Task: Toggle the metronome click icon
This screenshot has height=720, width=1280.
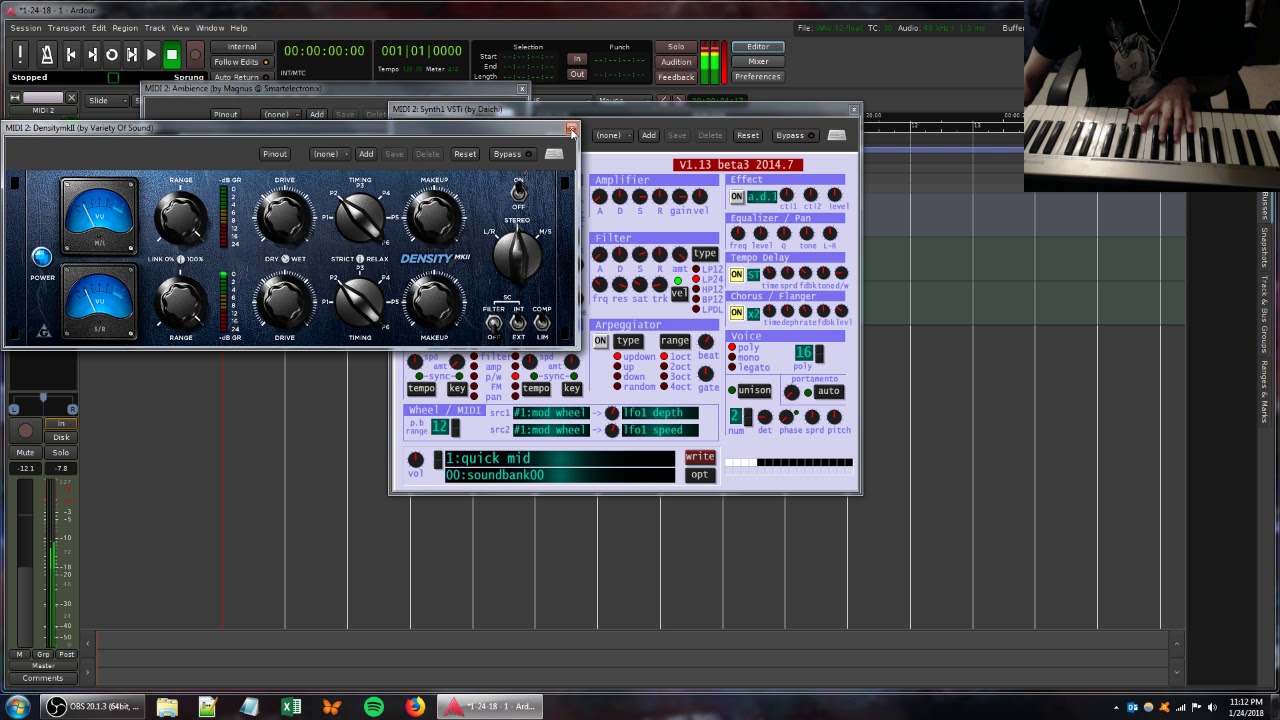Action: 46,55
